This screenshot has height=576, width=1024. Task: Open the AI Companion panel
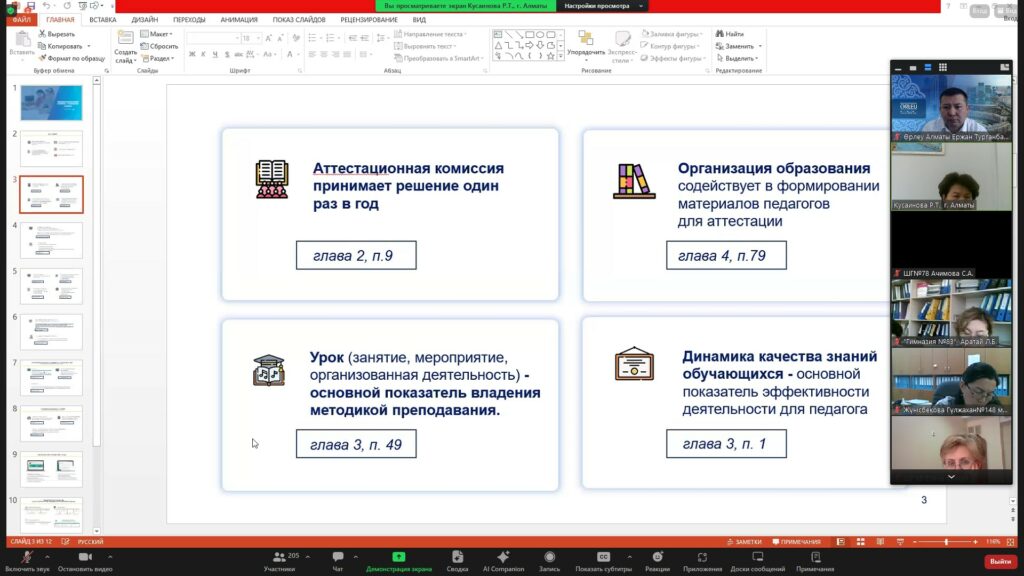point(503,557)
